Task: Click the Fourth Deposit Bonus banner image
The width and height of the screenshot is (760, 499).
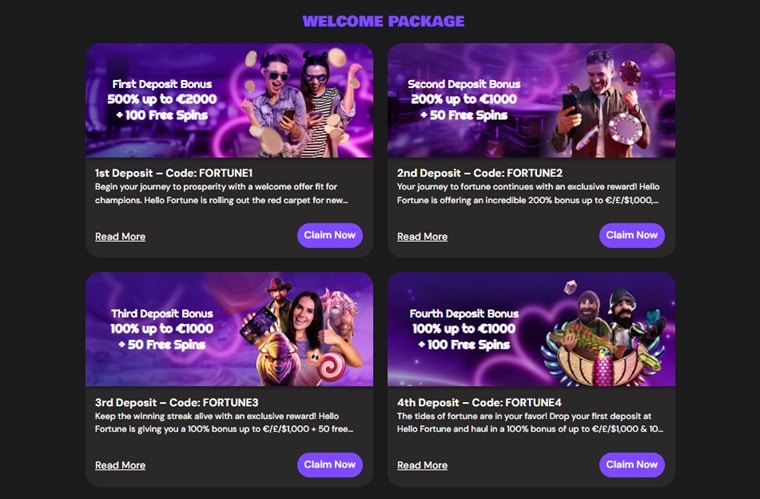Action: click(531, 329)
